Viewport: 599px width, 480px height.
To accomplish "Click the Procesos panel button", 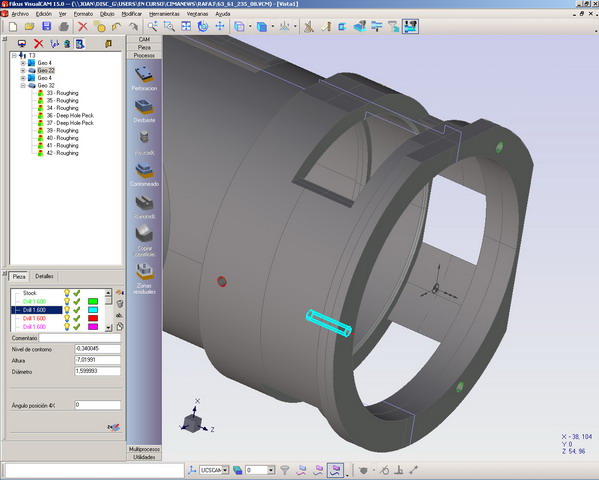I will pyautogui.click(x=144, y=55).
